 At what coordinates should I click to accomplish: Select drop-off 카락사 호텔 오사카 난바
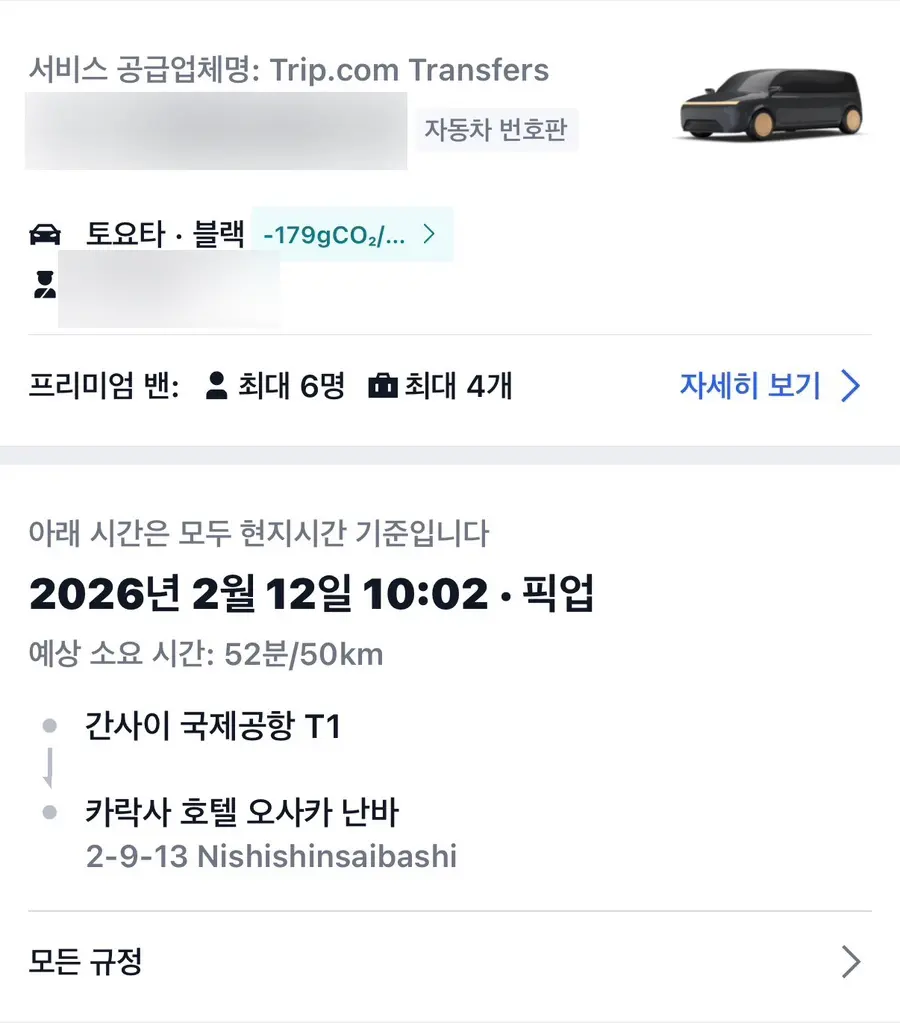point(242,812)
